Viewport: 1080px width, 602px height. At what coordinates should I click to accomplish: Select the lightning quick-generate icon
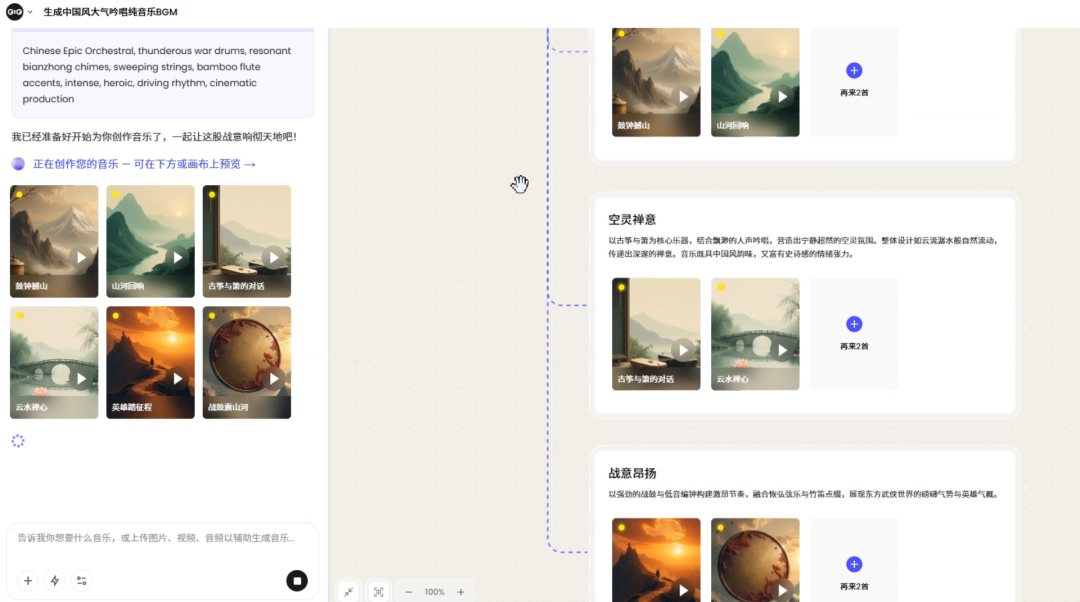[54, 580]
